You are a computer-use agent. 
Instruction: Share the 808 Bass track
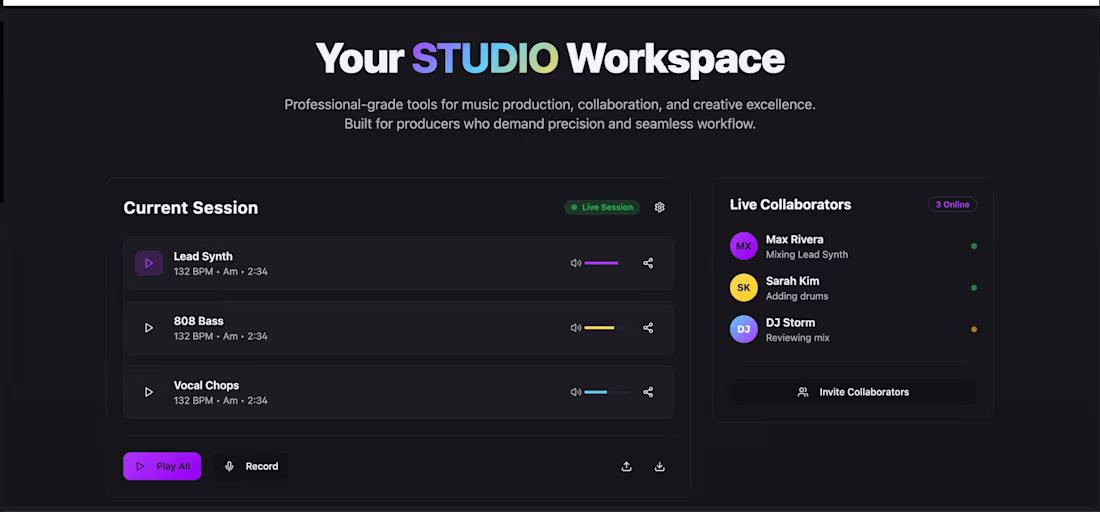(648, 328)
